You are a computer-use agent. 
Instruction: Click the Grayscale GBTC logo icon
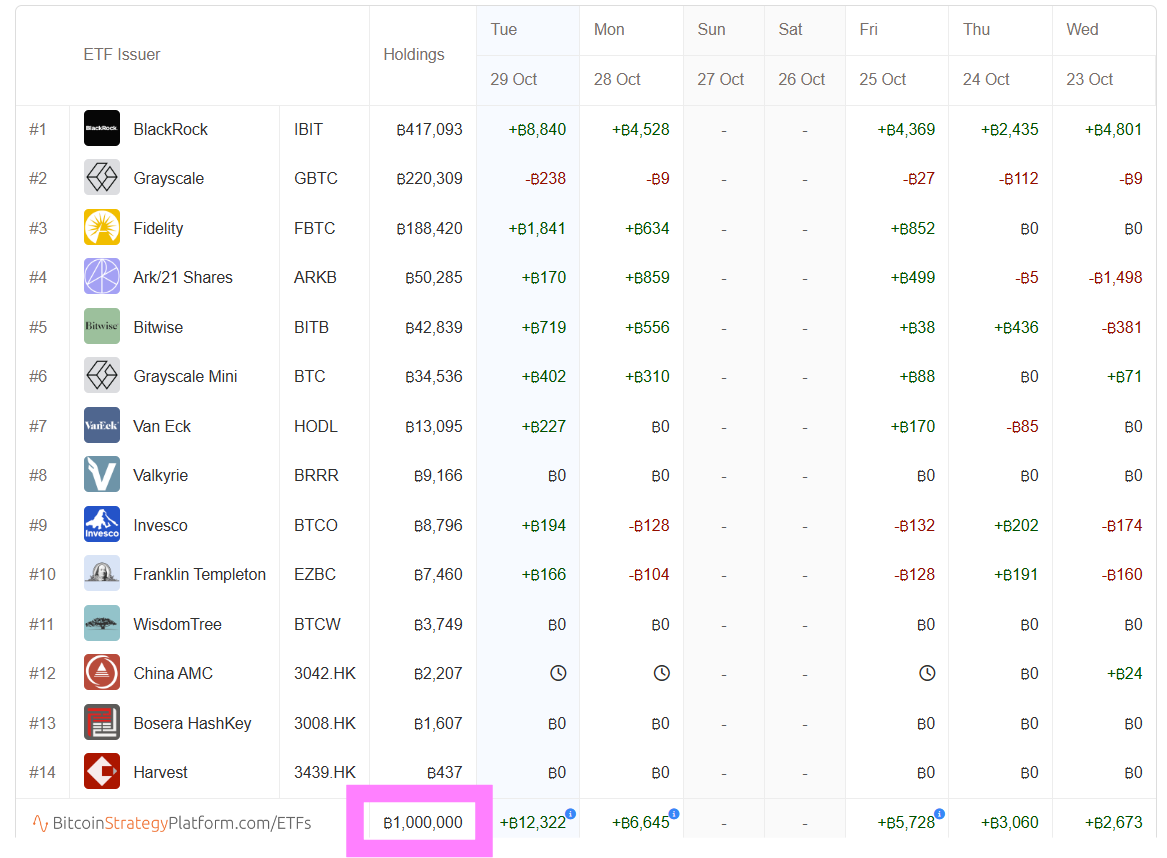tap(102, 178)
